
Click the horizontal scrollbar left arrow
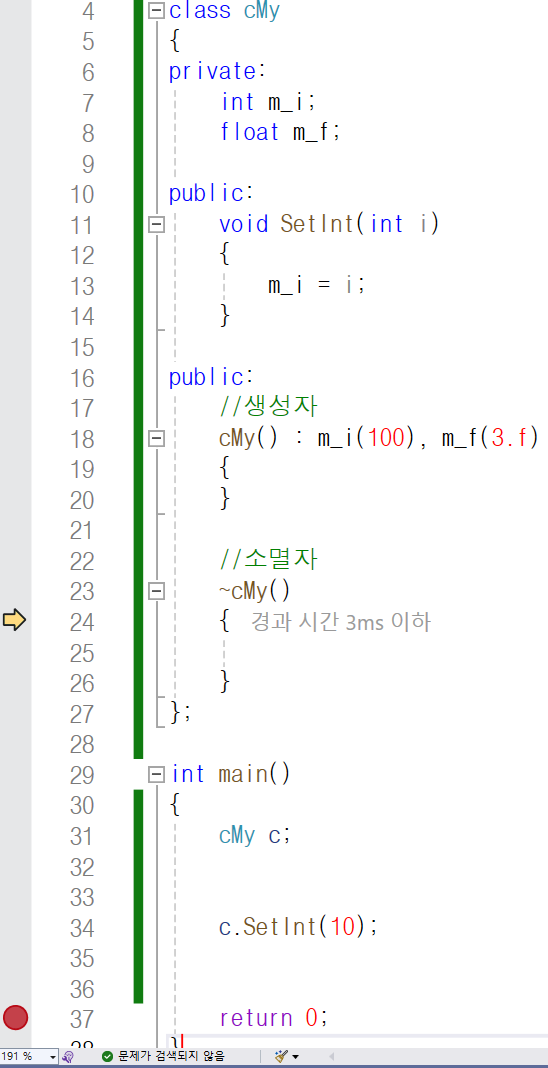(x=331, y=1056)
